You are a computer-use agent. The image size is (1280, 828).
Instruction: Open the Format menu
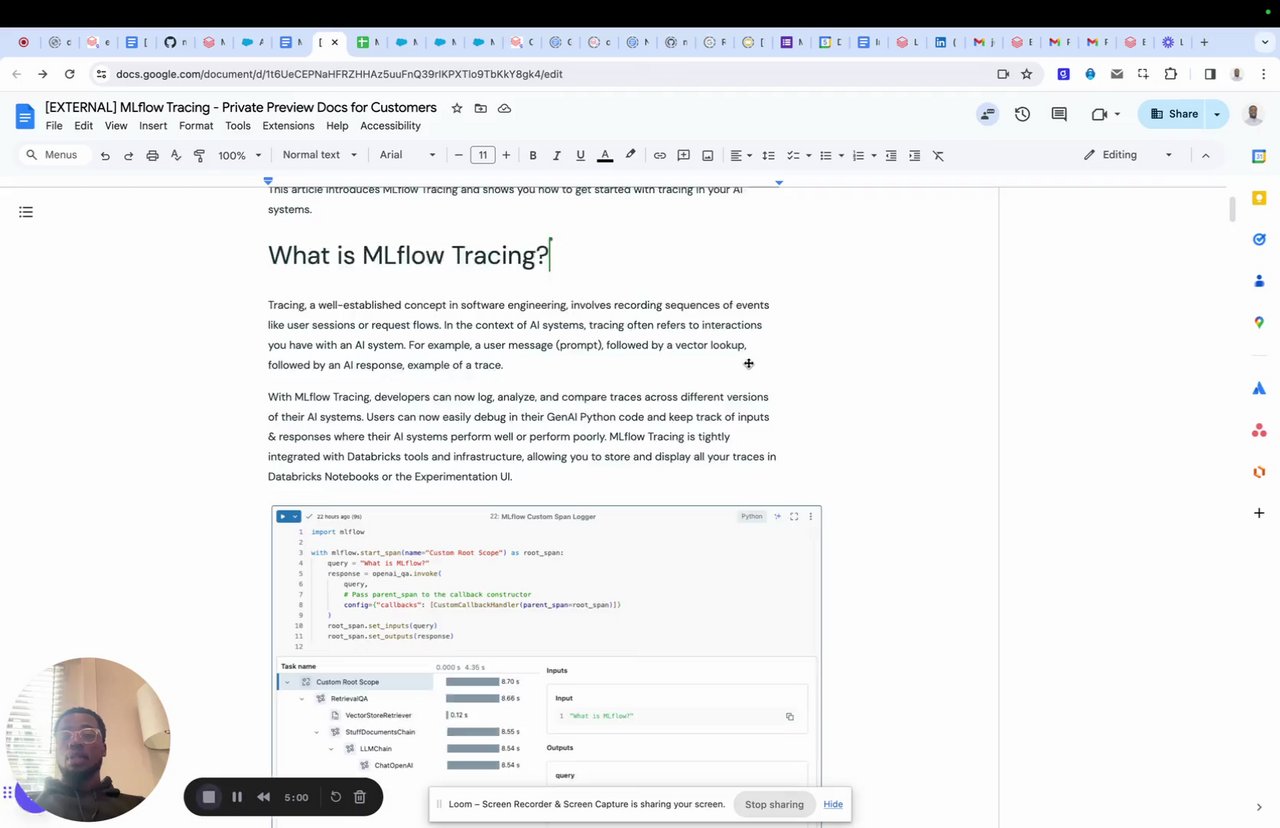point(196,126)
